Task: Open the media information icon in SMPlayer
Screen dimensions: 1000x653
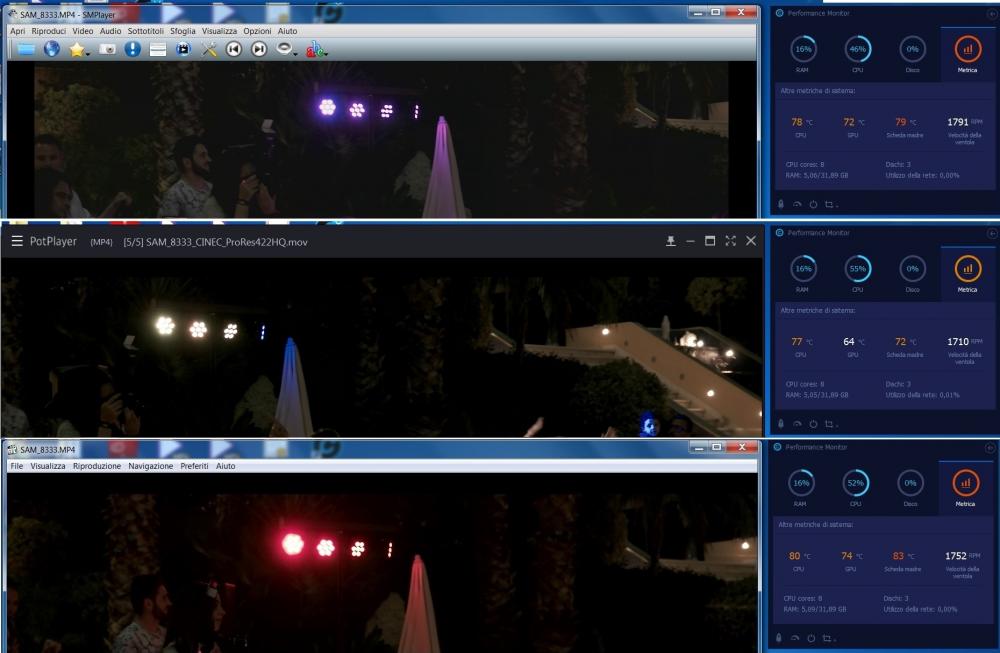Action: tap(133, 49)
